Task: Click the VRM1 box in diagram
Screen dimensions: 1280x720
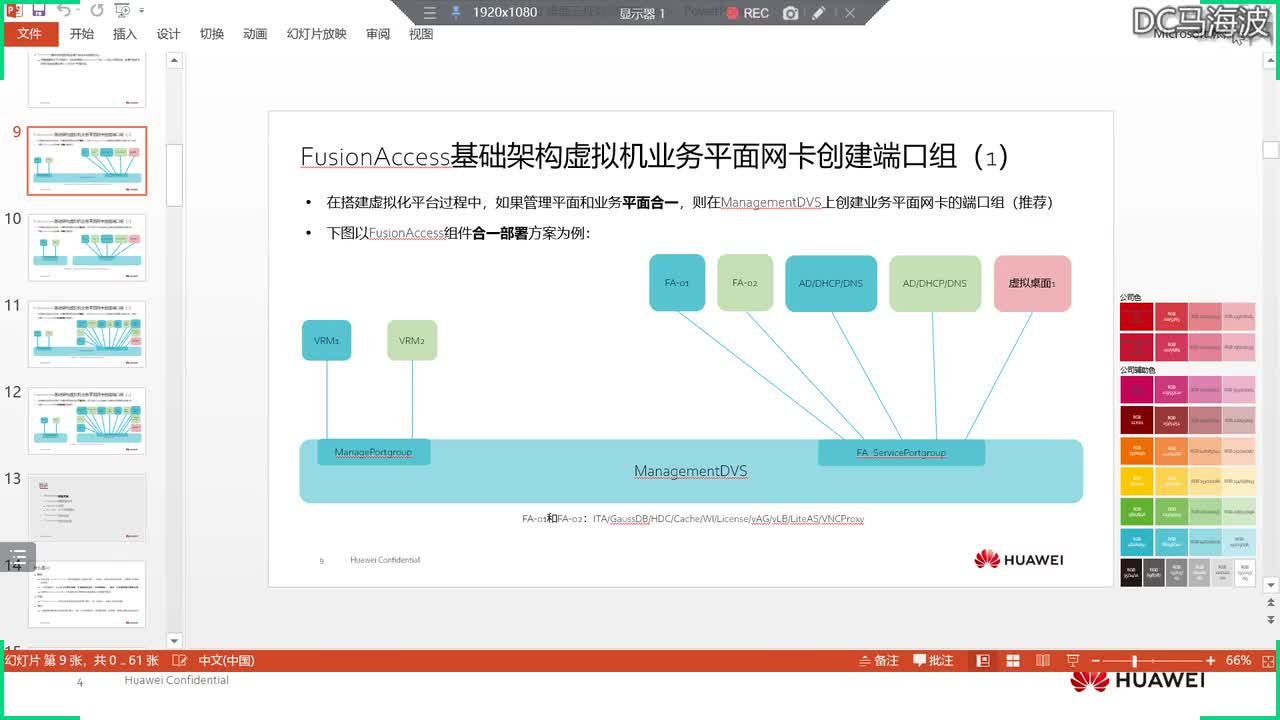Action: coord(326,341)
